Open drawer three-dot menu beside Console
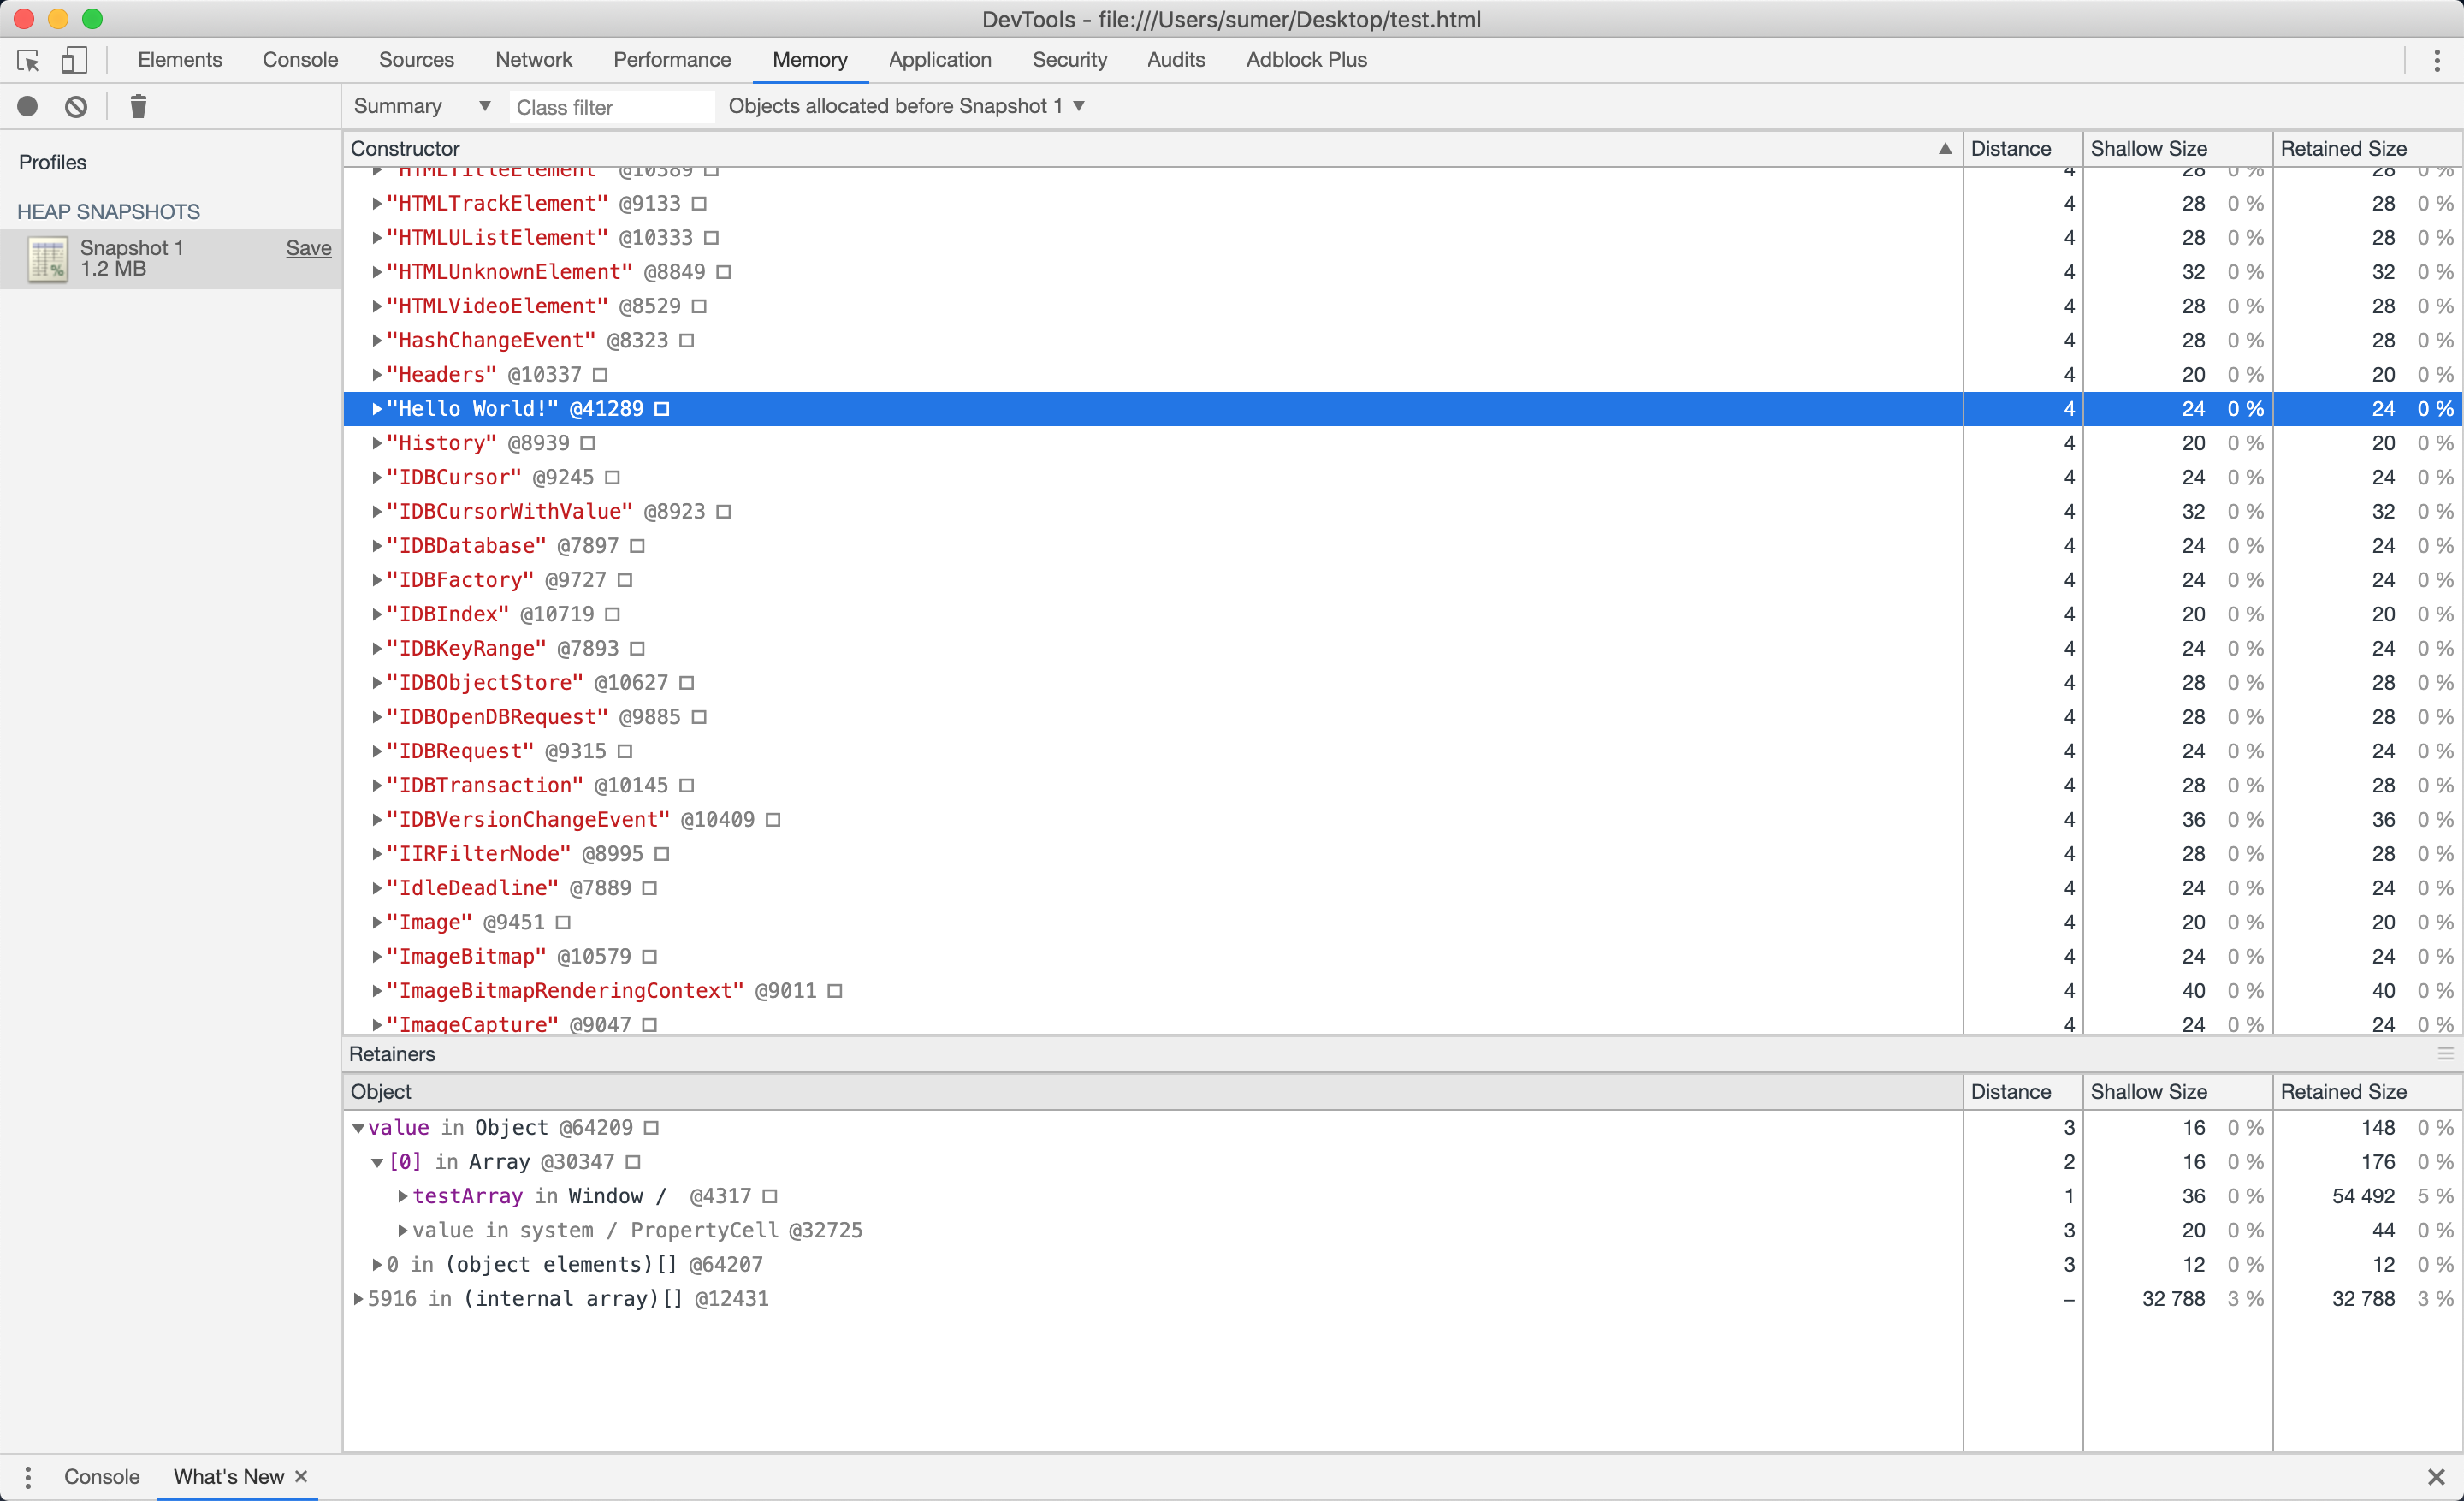Screen dimensions: 2464x1501 click(x=28, y=1476)
